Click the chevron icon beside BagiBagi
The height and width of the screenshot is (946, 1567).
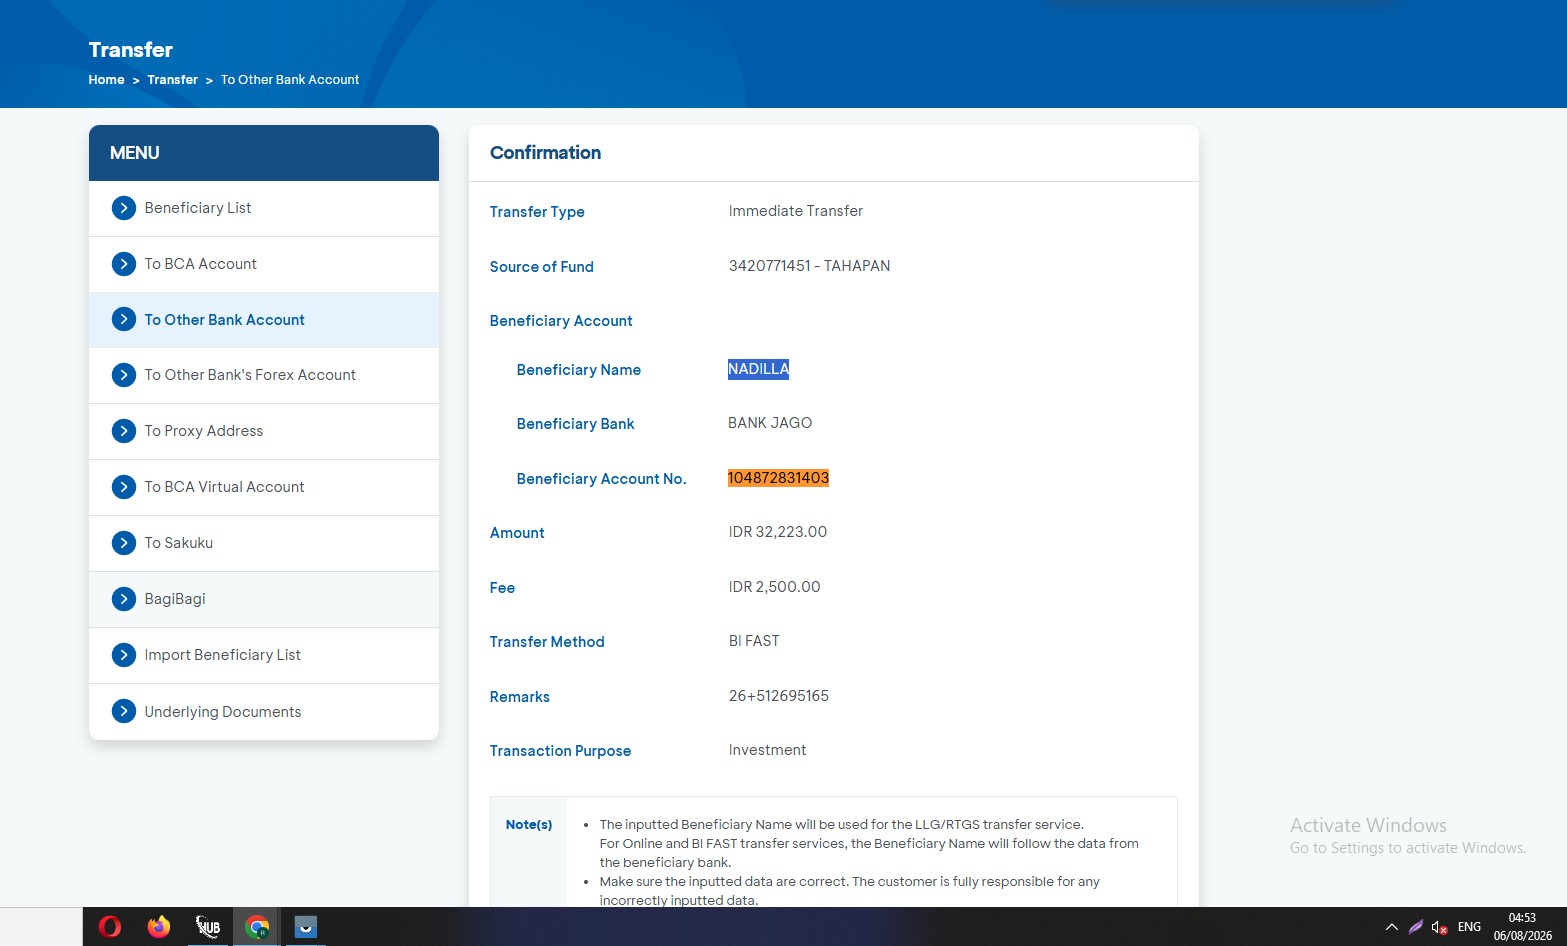(124, 599)
